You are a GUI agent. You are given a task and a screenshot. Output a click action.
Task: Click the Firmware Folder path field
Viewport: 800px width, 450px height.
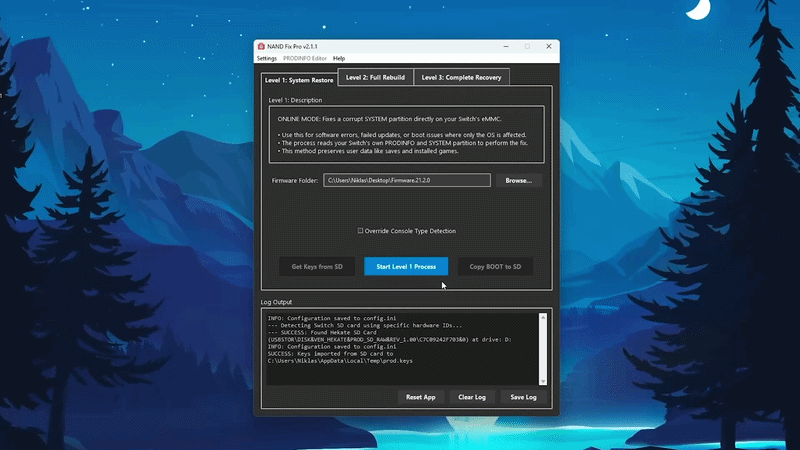407,180
